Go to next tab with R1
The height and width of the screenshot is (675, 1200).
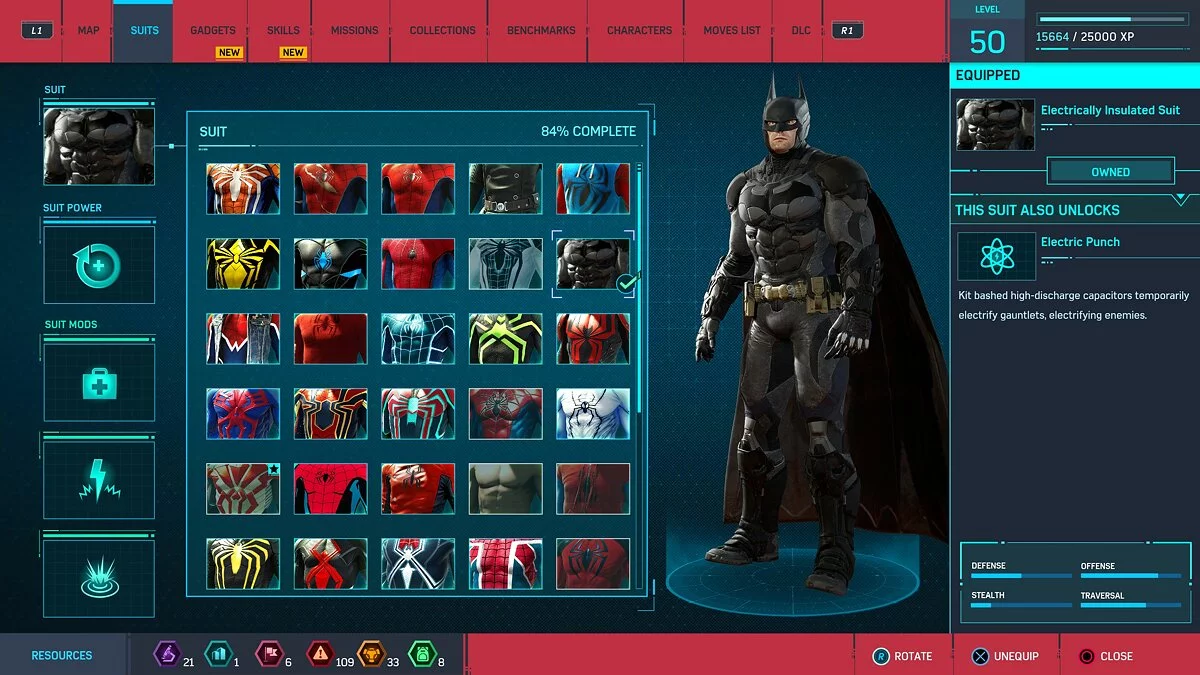(x=847, y=30)
